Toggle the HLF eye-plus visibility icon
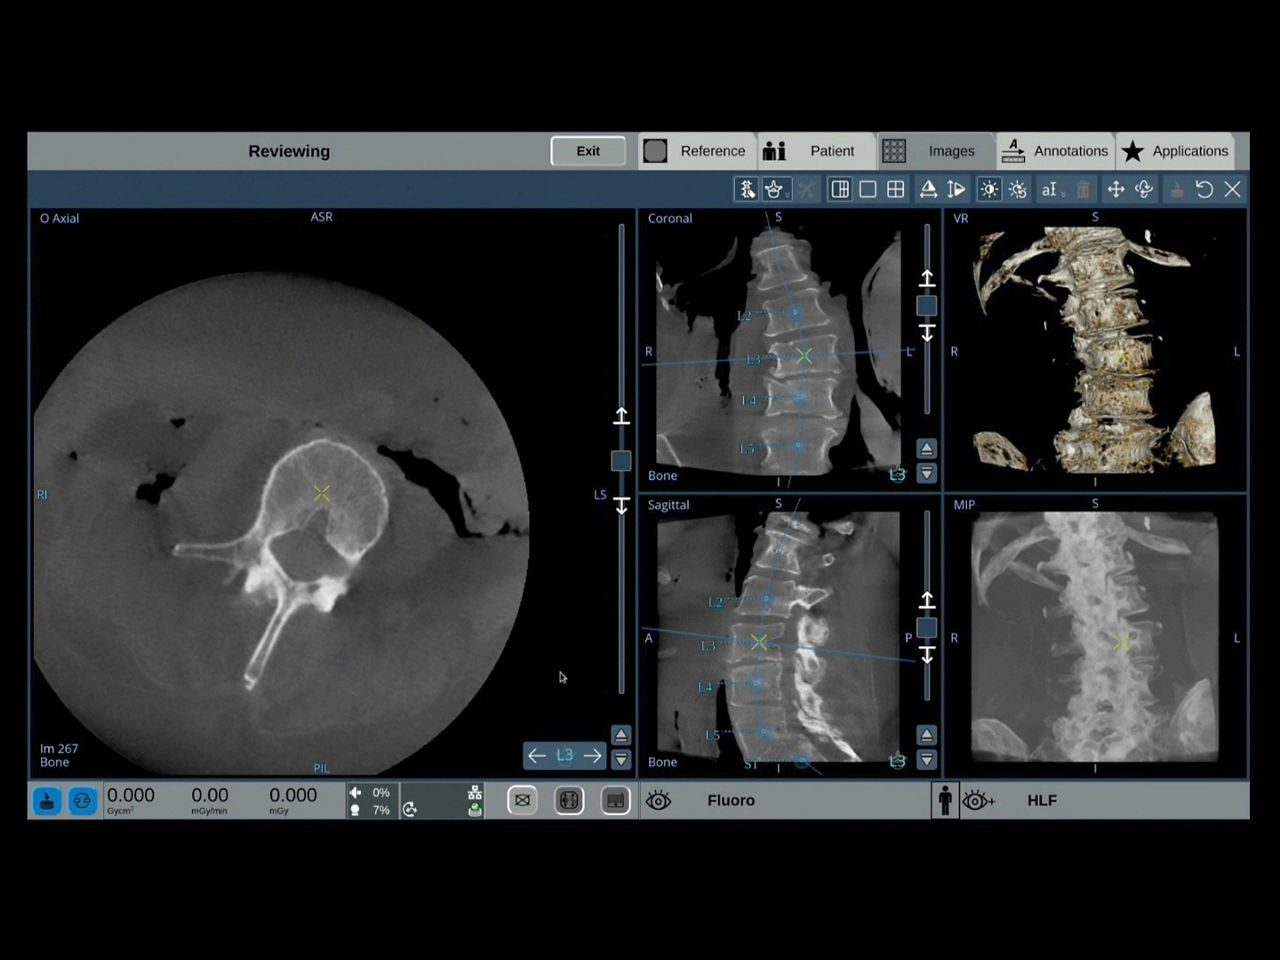Image resolution: width=1280 pixels, height=960 pixels. pos(978,800)
